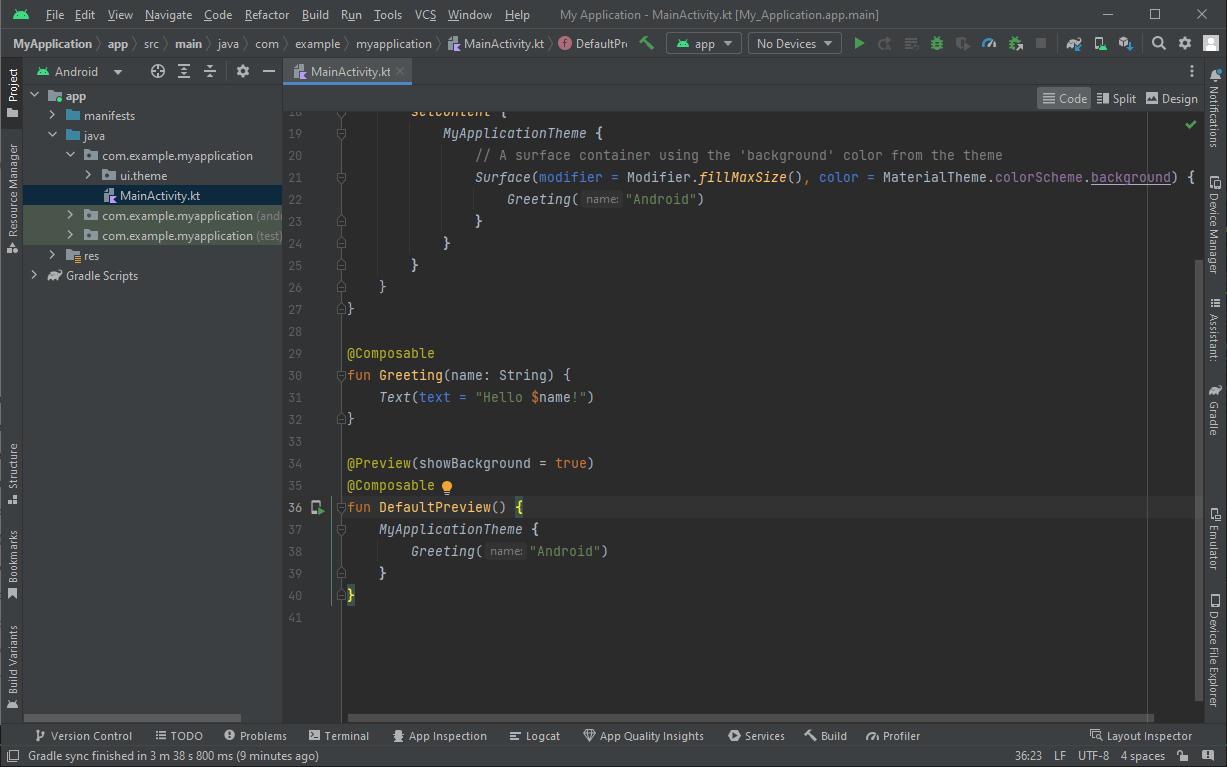Viewport: 1227px width, 767px height.
Task: Click the tool window quick-access icon at bottom left
Action: click(12, 756)
